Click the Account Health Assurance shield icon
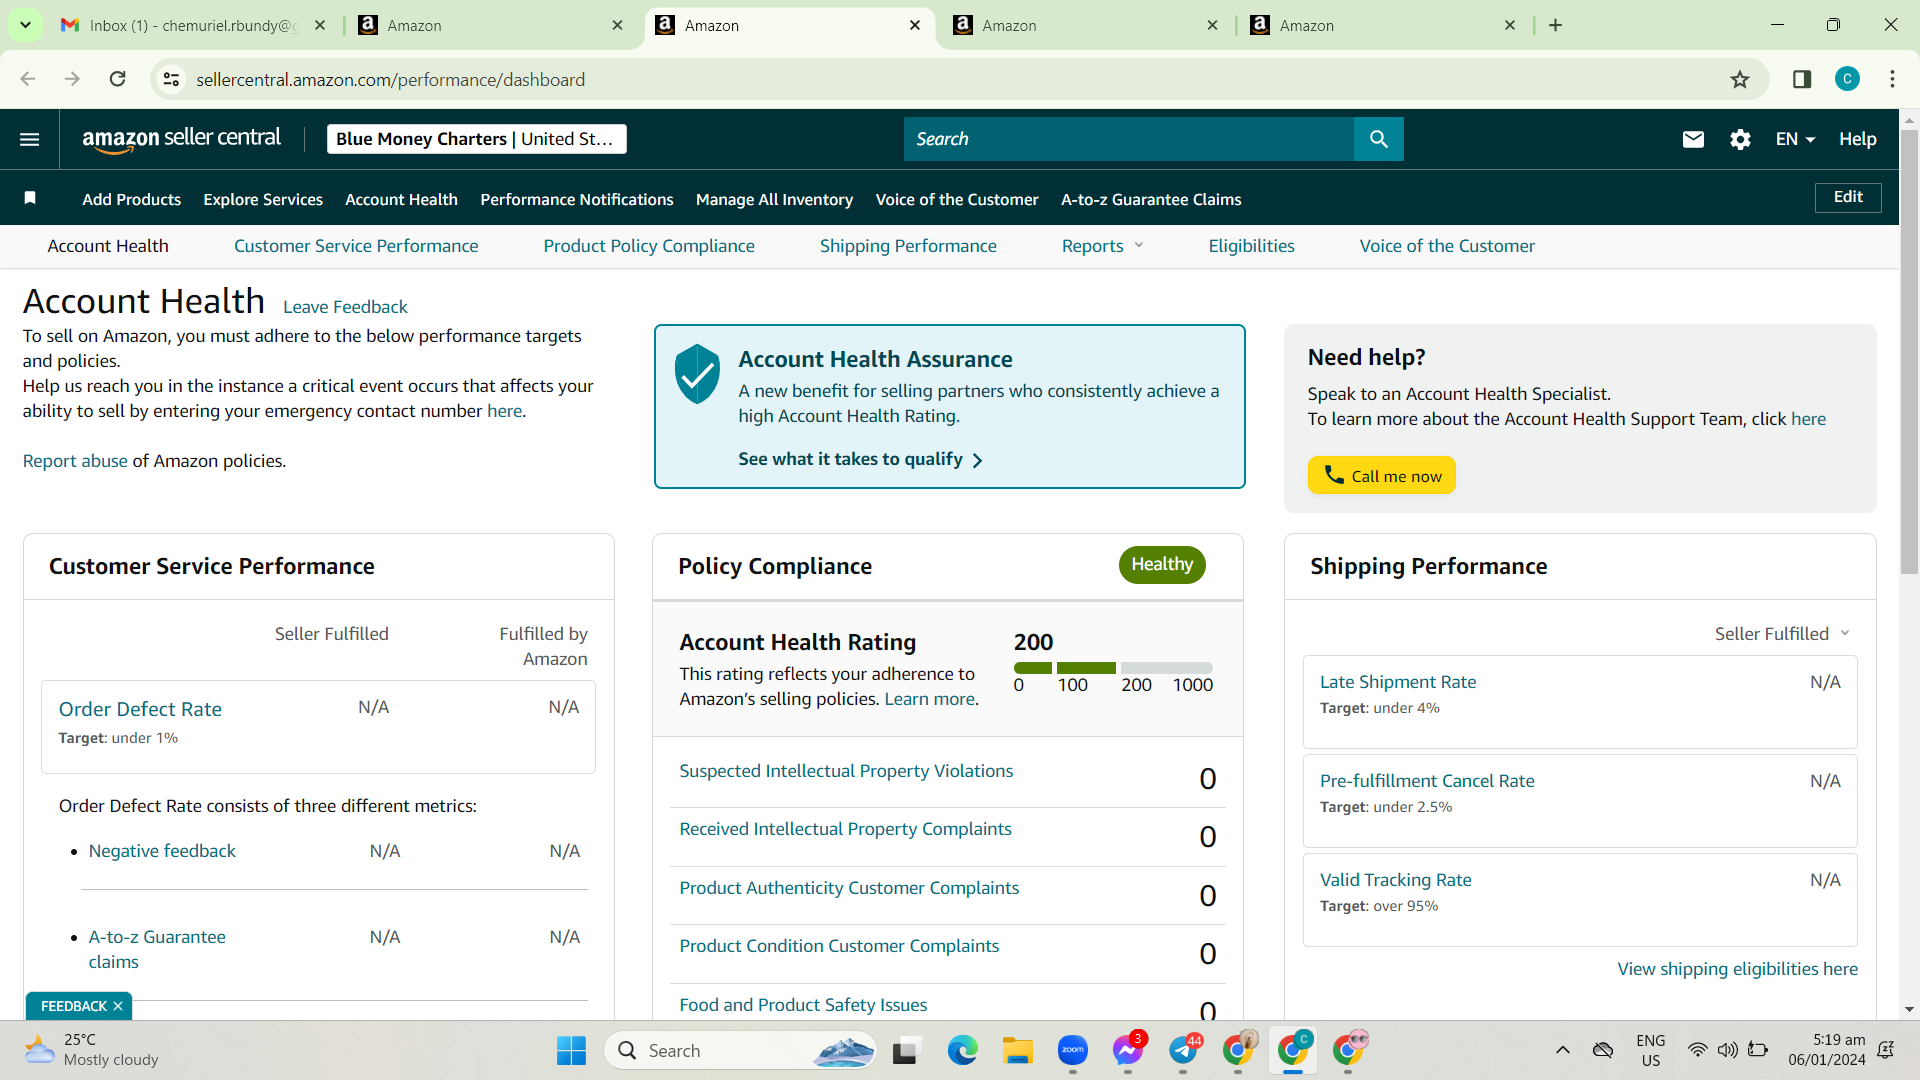 click(x=697, y=374)
